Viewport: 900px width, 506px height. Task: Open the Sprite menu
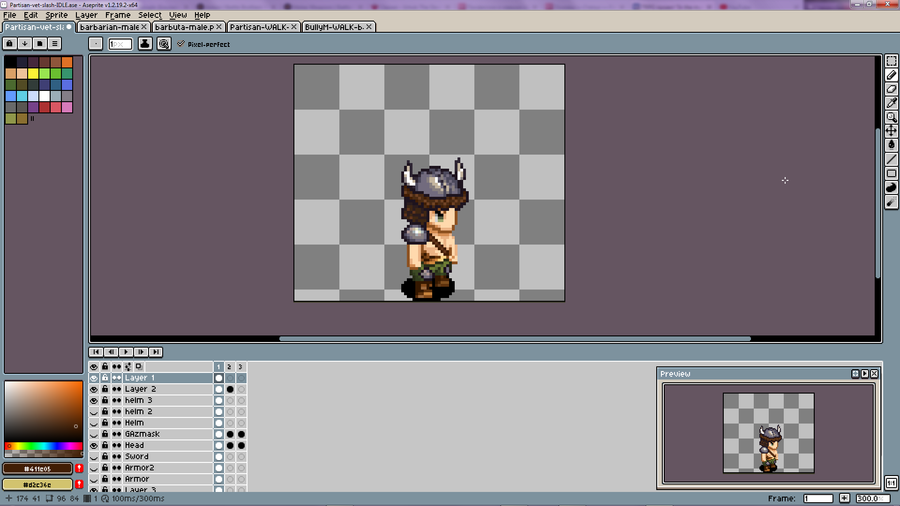click(56, 15)
